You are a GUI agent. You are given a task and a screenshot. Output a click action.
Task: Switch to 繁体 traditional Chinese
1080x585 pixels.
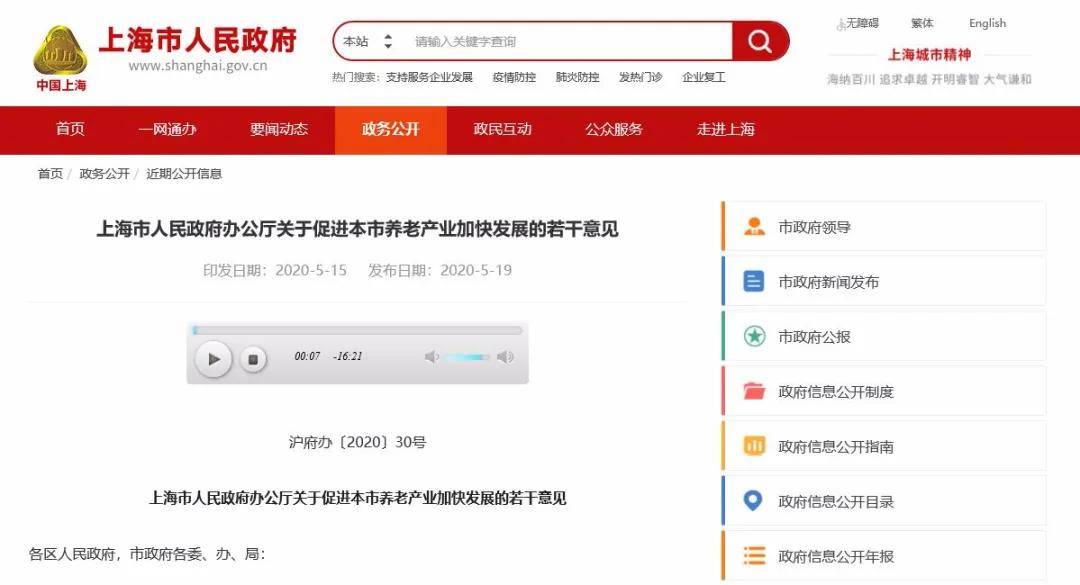click(x=922, y=23)
